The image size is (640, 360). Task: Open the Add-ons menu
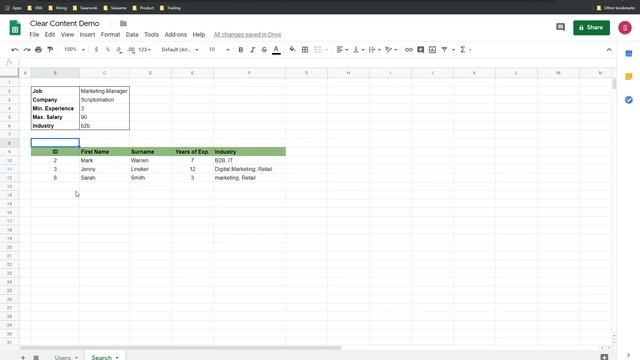point(176,35)
